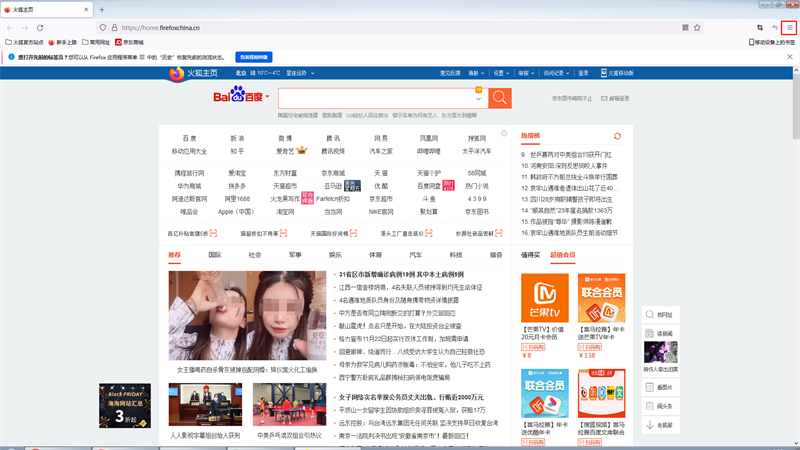800x450 pixels.
Task: Open 新手上路 bookmark
Action: [62, 42]
